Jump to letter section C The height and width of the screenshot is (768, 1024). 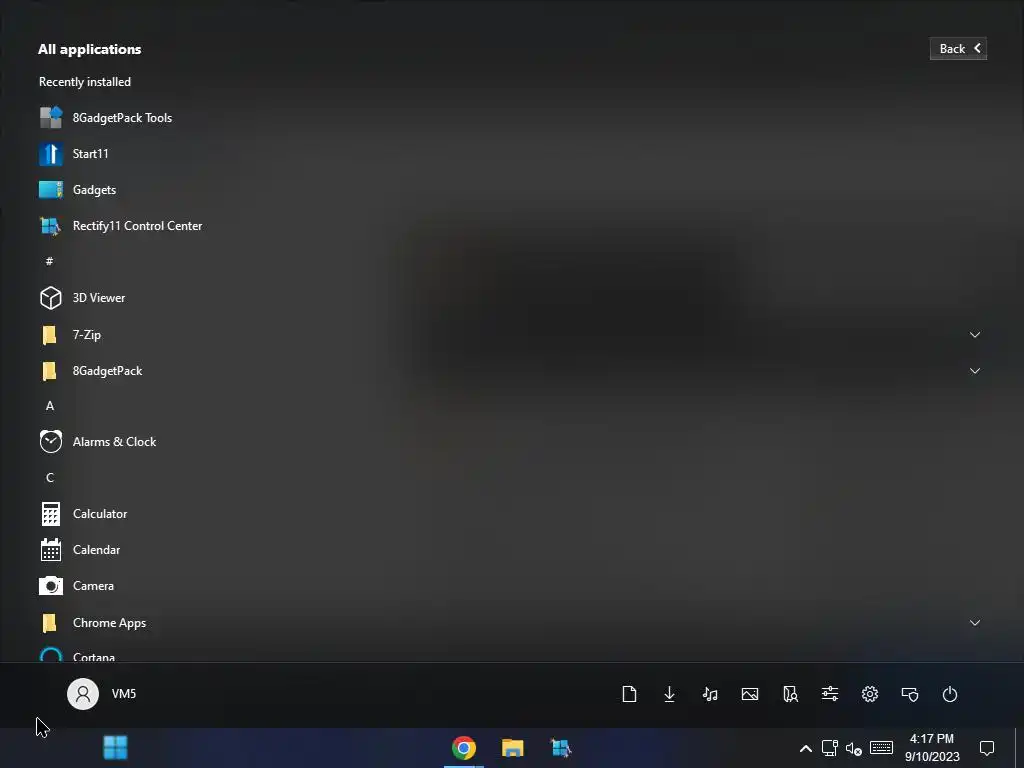click(50, 478)
